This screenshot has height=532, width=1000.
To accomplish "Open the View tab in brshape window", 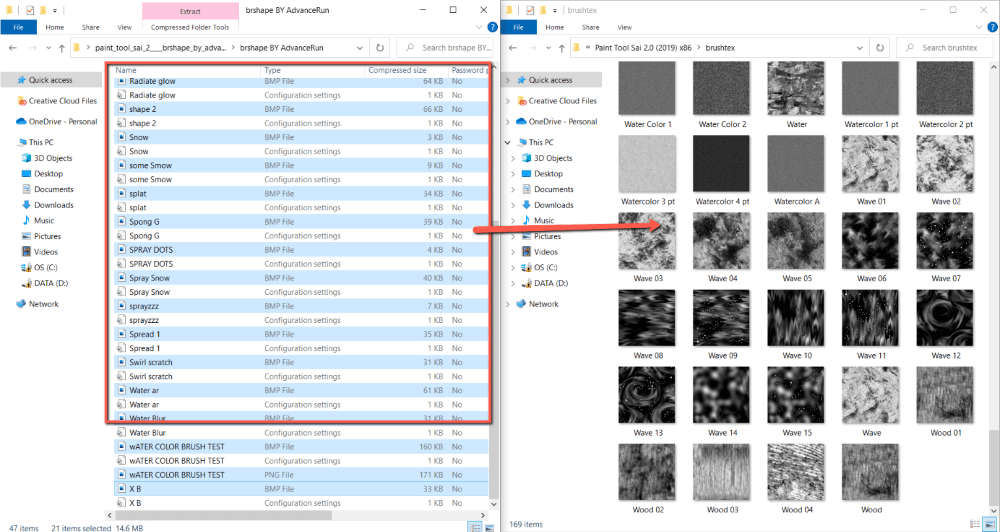I will click(124, 27).
